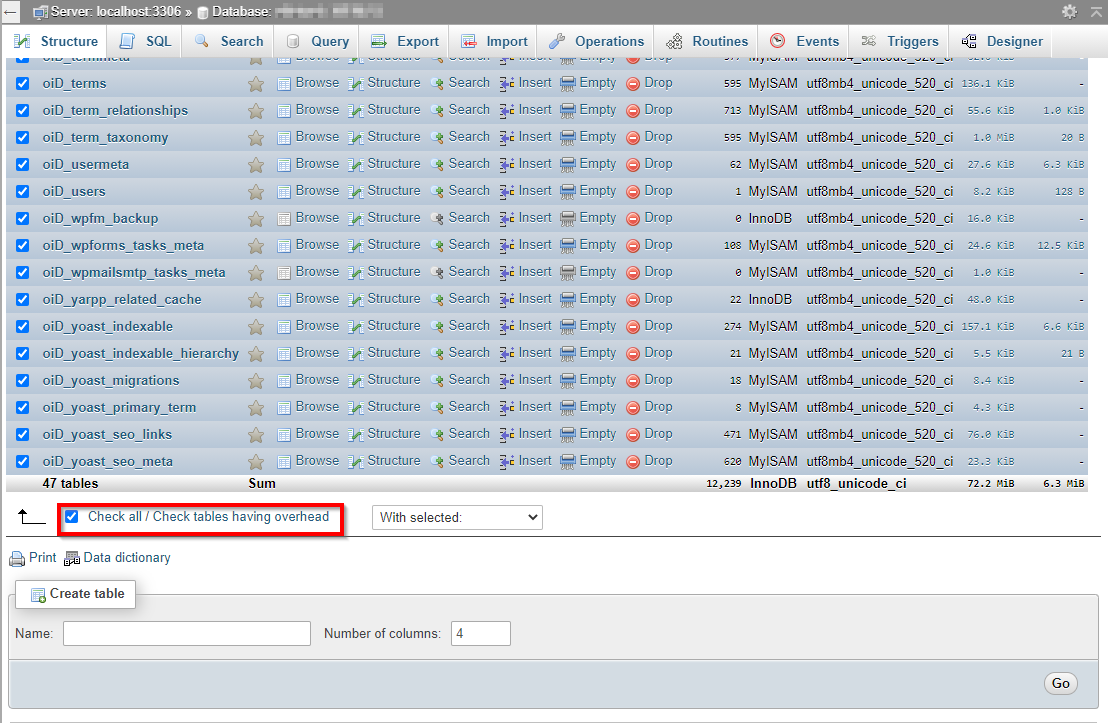
Task: Open the Structure tab
Action: [x=56, y=41]
